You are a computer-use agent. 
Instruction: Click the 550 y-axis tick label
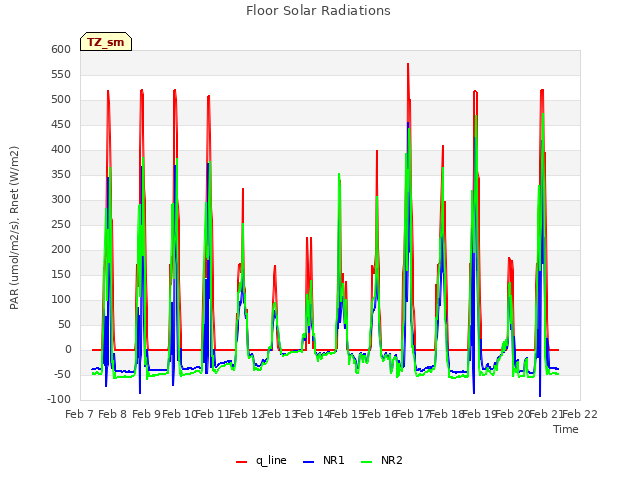[x=61, y=74]
